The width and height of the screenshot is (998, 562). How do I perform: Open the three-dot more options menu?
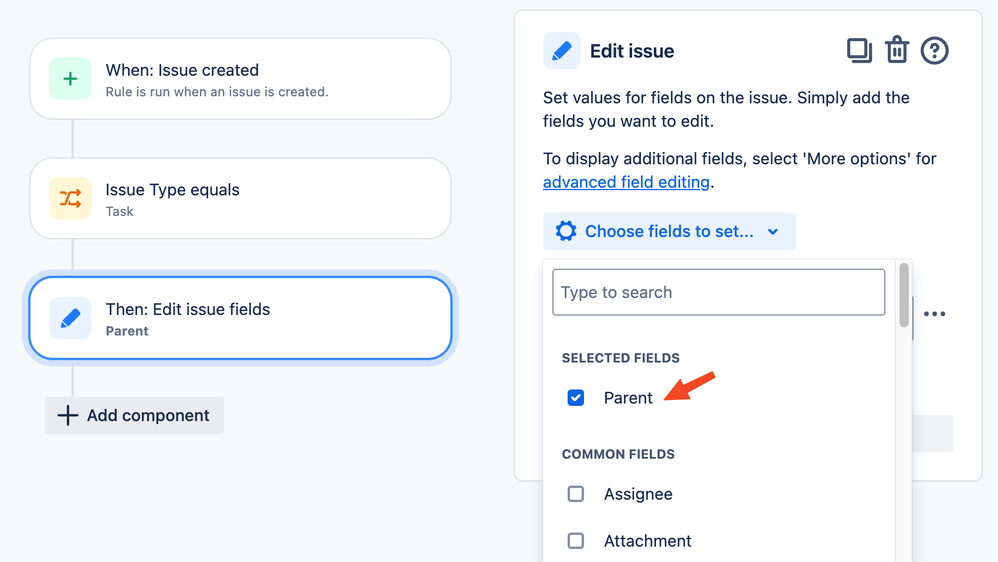pyautogui.click(x=934, y=314)
